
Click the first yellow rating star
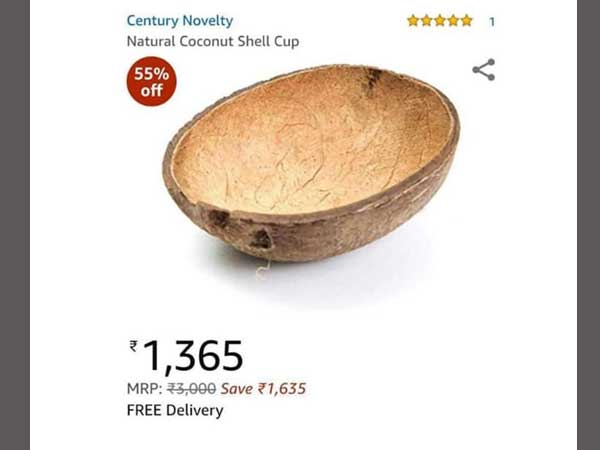point(413,21)
